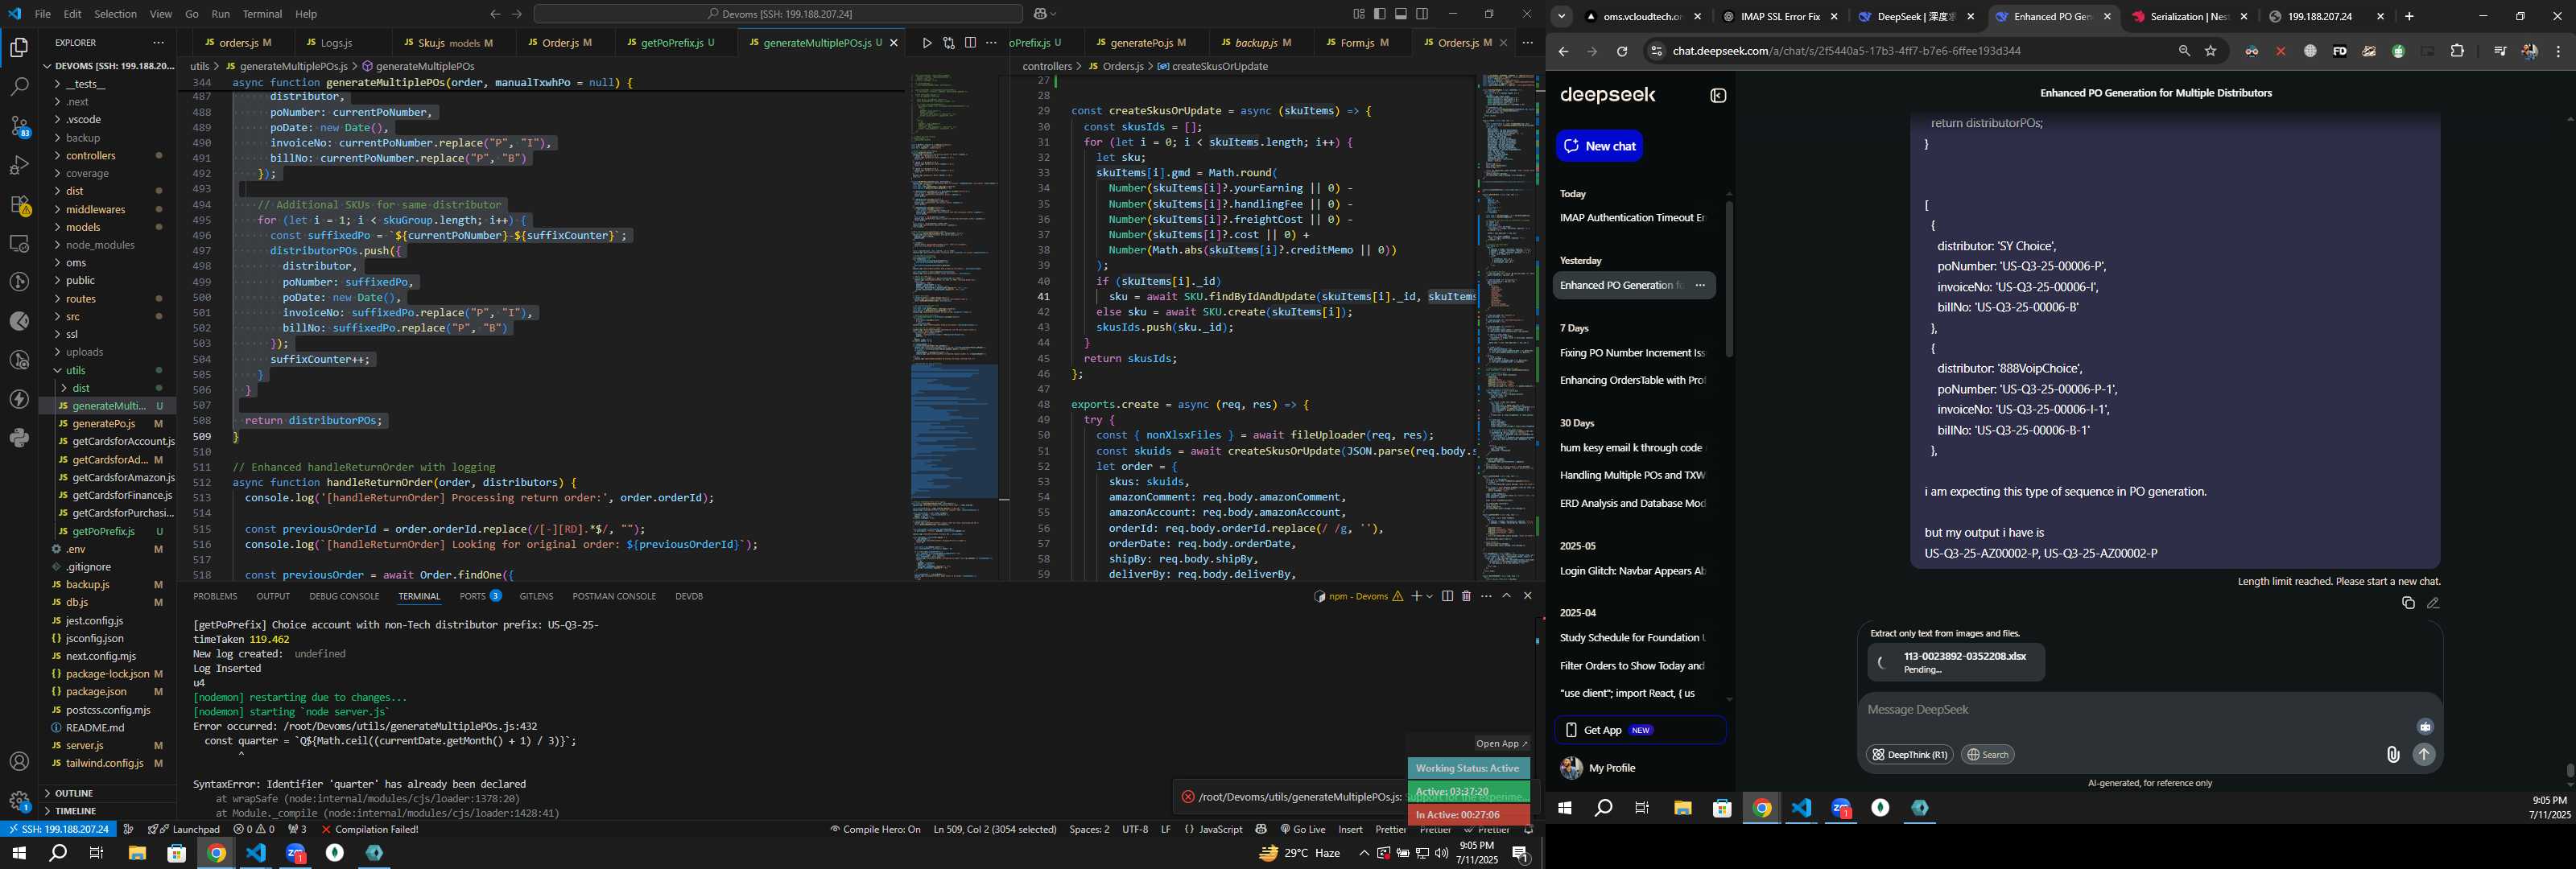Image resolution: width=2576 pixels, height=869 pixels.
Task: Open generatePo.js in explorer tree
Action: pyautogui.click(x=108, y=425)
